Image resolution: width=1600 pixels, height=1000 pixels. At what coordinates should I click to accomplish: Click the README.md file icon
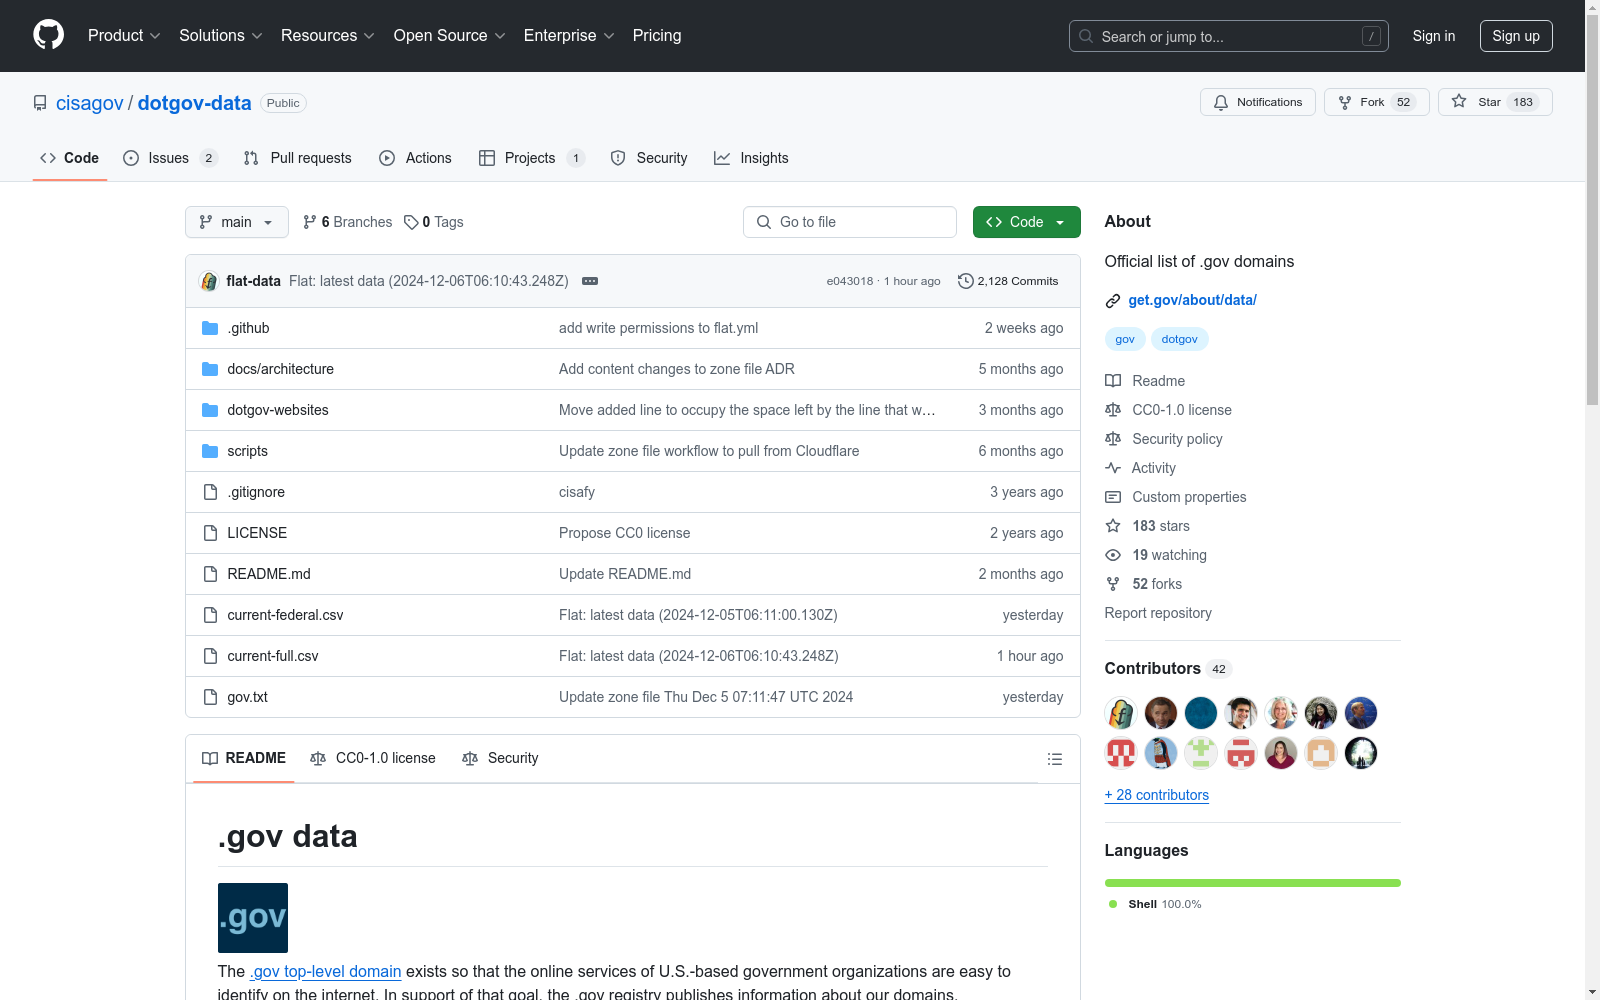(210, 574)
